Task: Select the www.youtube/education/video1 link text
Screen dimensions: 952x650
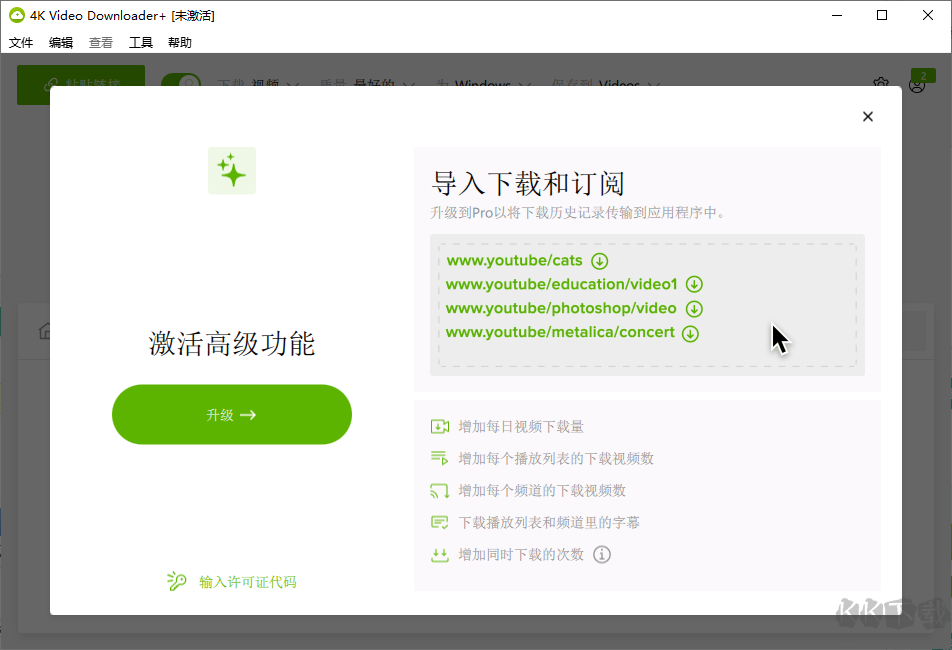Action: [x=562, y=284]
